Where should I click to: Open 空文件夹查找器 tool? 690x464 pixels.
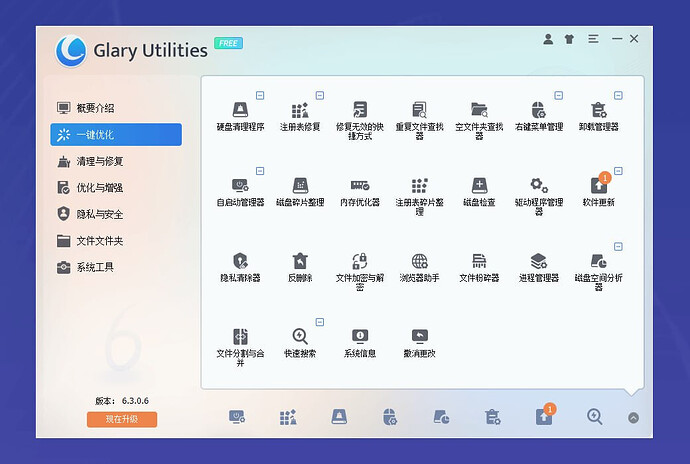tap(479, 121)
